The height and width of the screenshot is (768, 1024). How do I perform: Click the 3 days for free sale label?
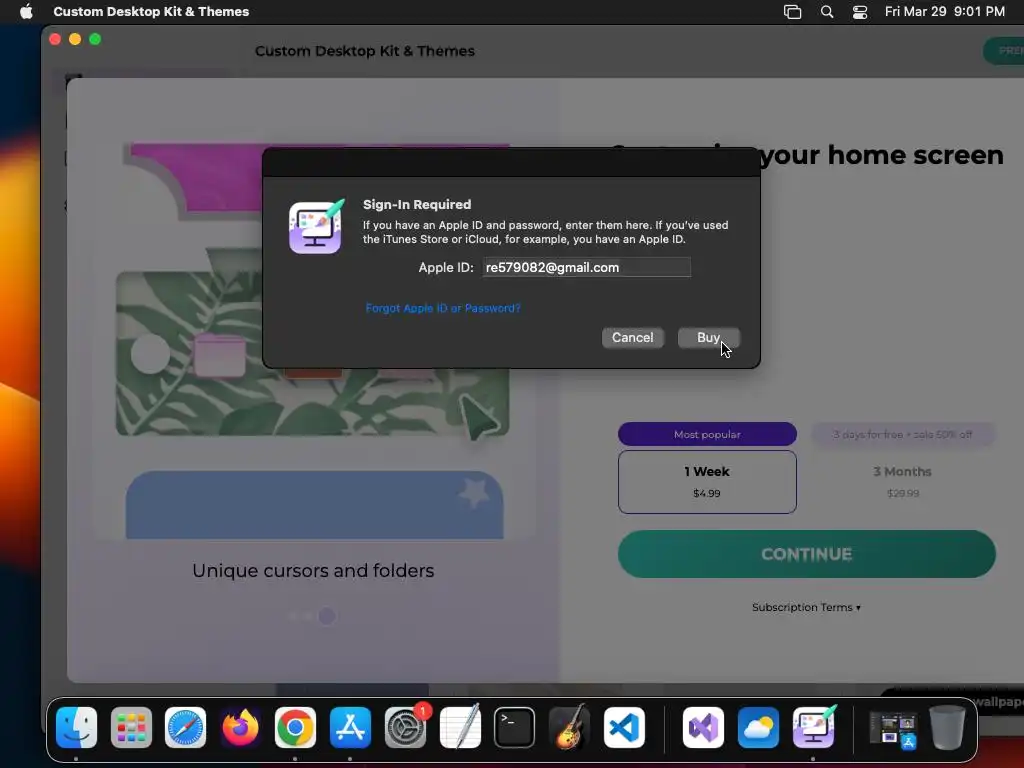click(903, 434)
